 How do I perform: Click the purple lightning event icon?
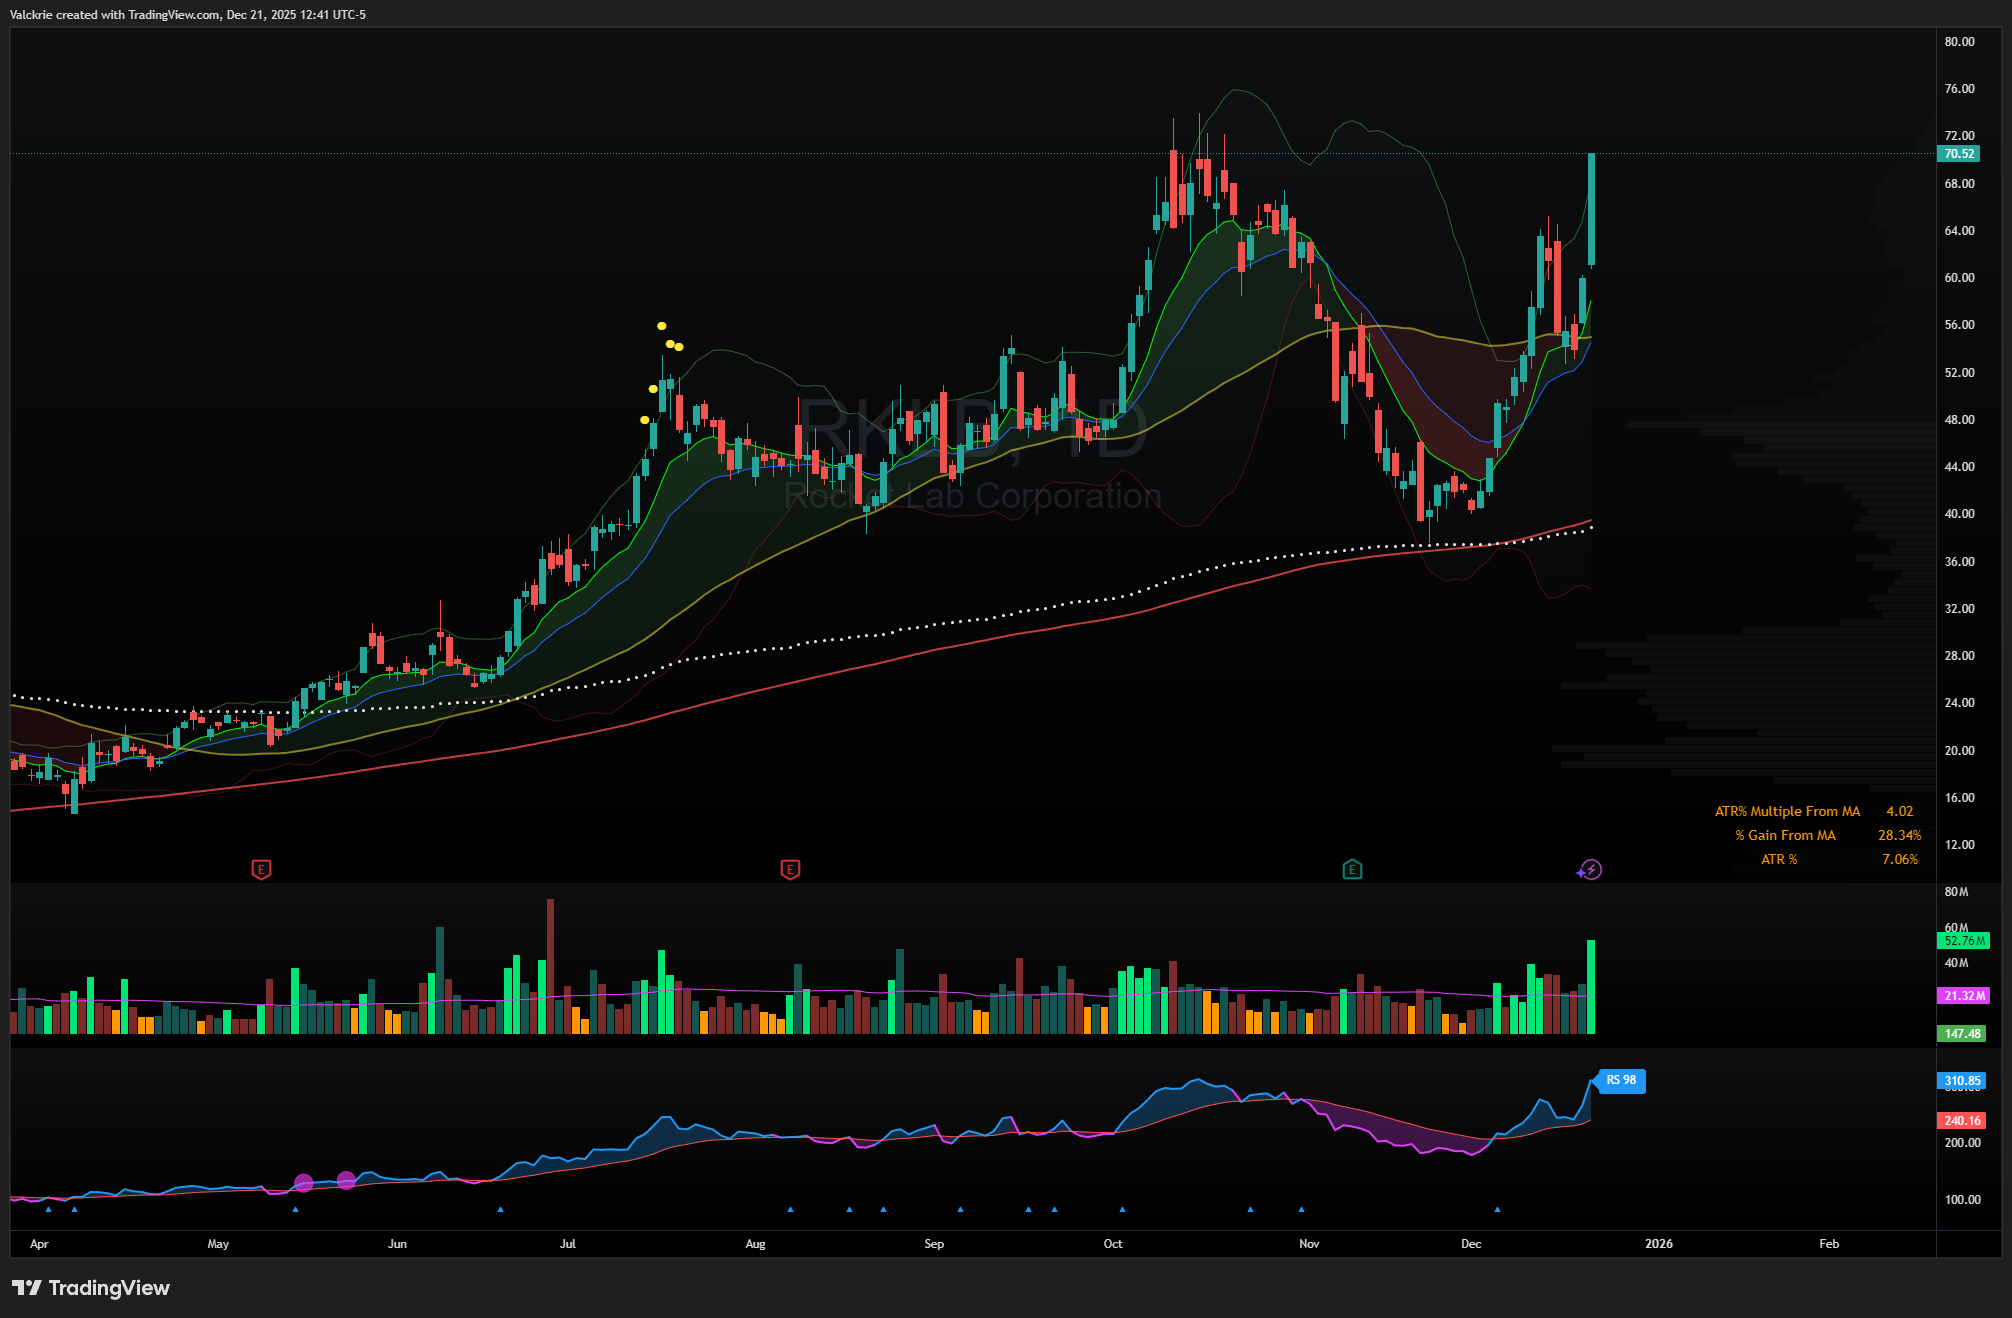[x=1590, y=870]
